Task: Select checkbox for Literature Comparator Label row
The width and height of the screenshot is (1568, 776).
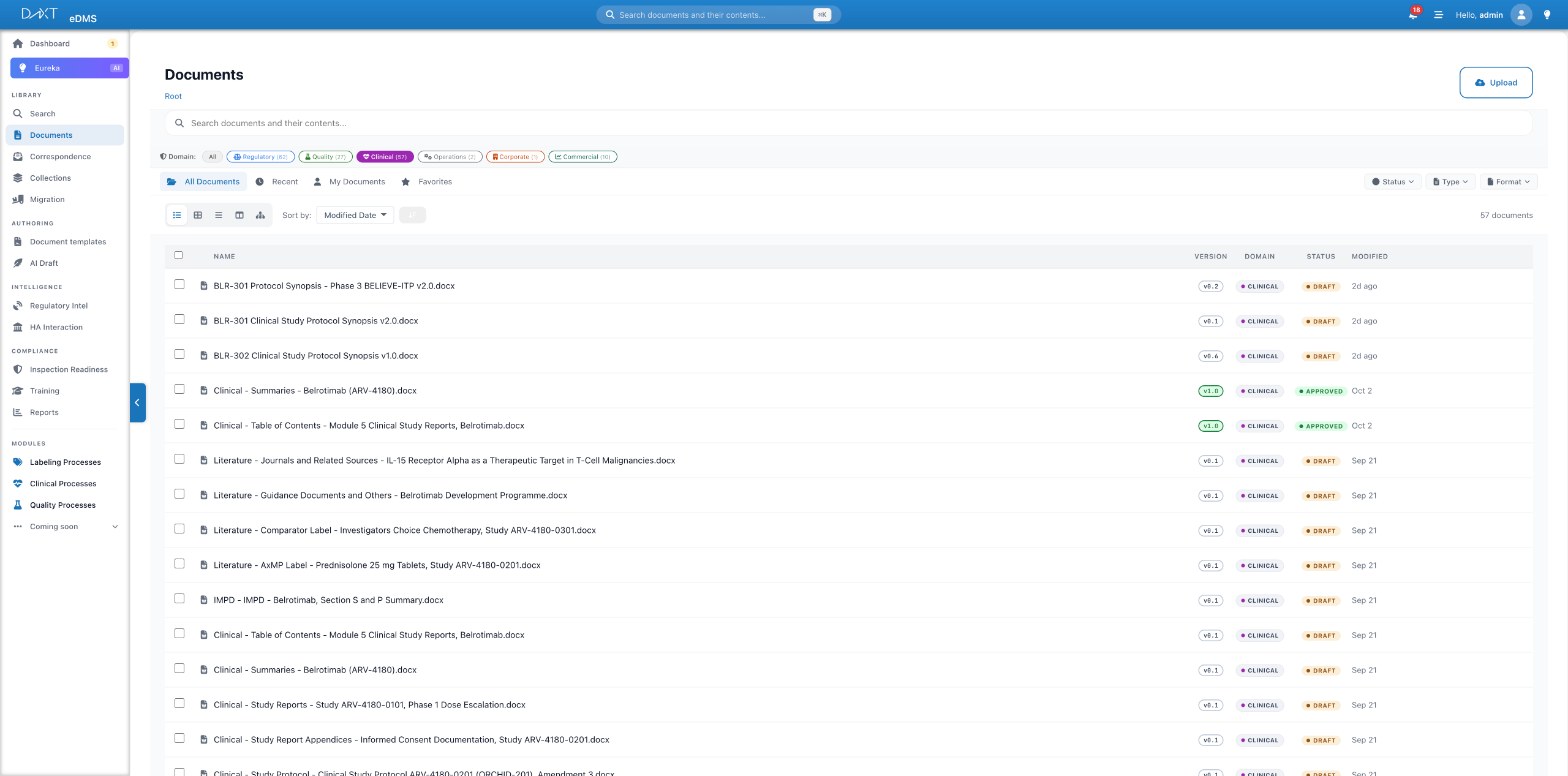Action: click(180, 529)
